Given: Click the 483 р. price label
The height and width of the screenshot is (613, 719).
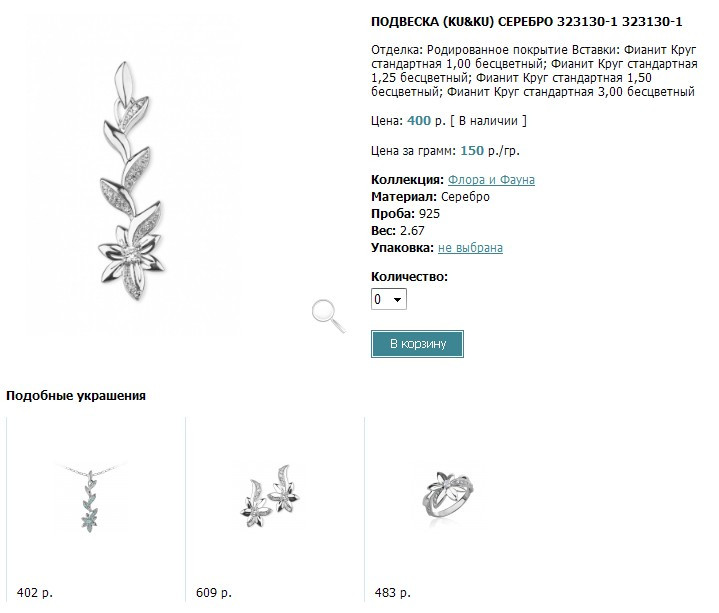Looking at the screenshot, I should pos(393,592).
